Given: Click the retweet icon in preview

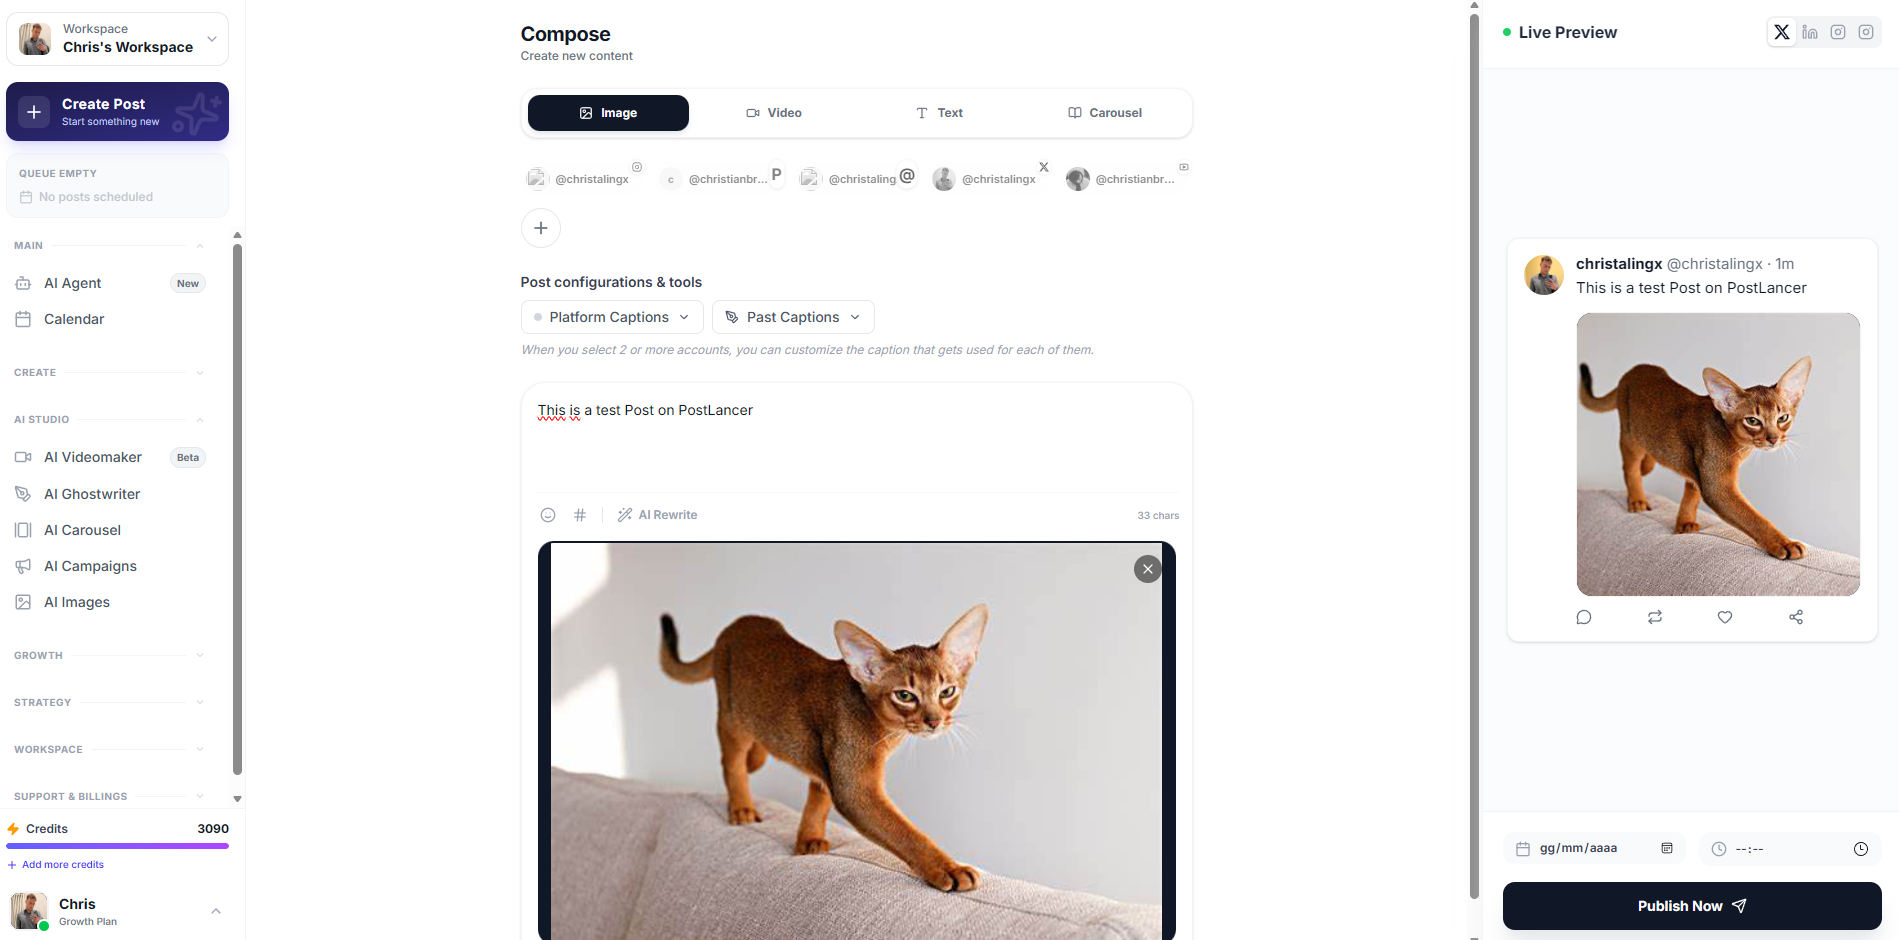Looking at the screenshot, I should point(1655,617).
